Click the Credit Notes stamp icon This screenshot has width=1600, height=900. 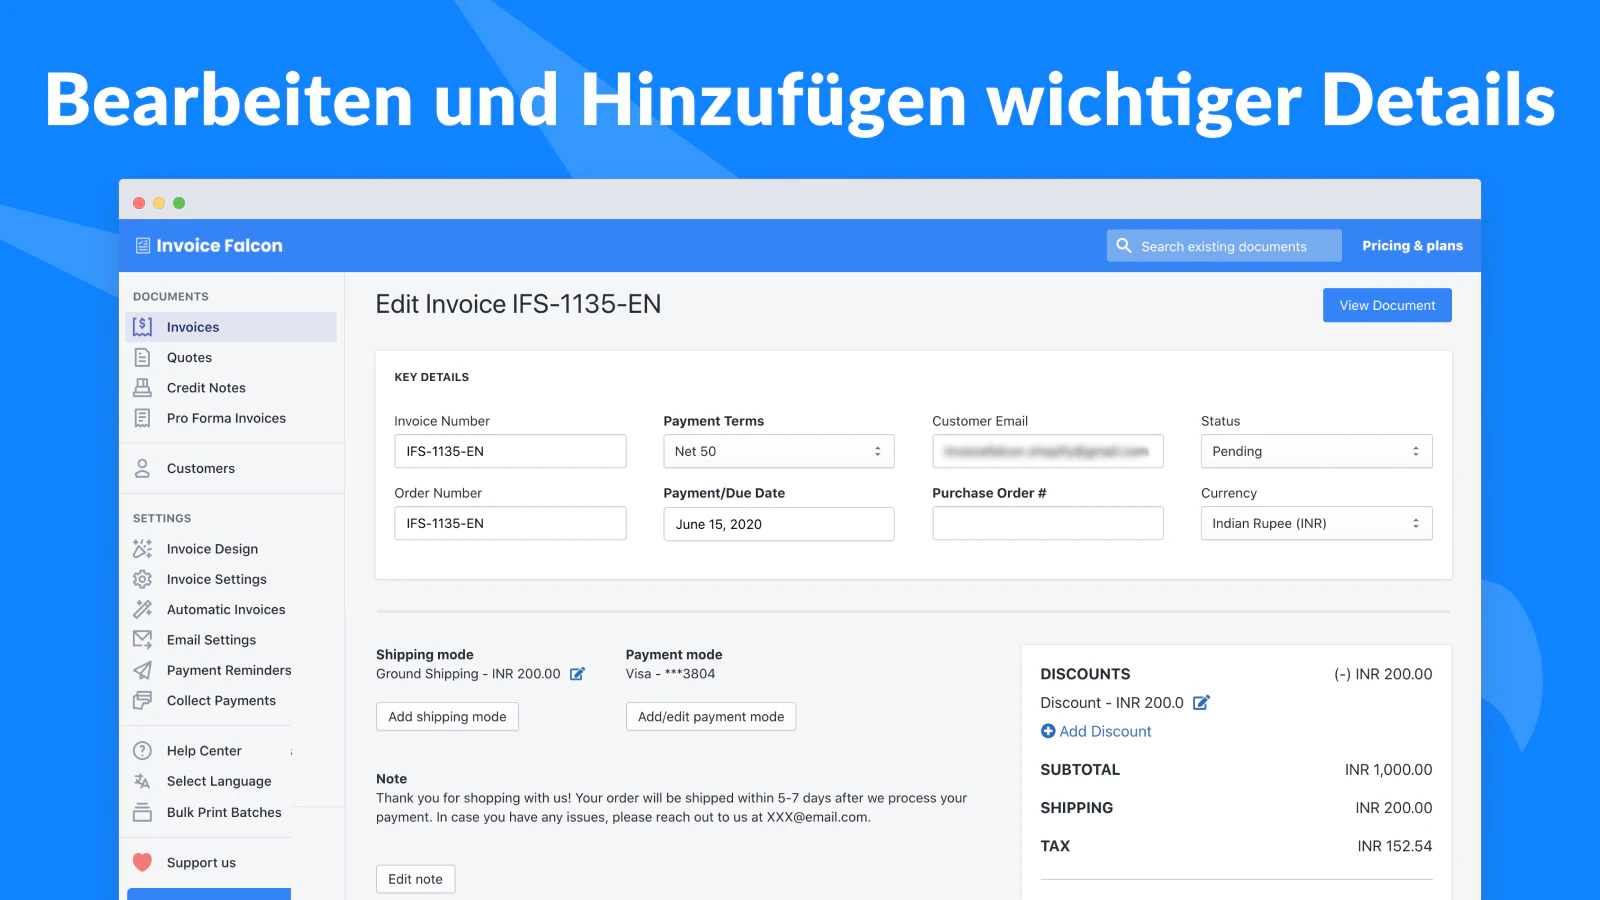142,387
